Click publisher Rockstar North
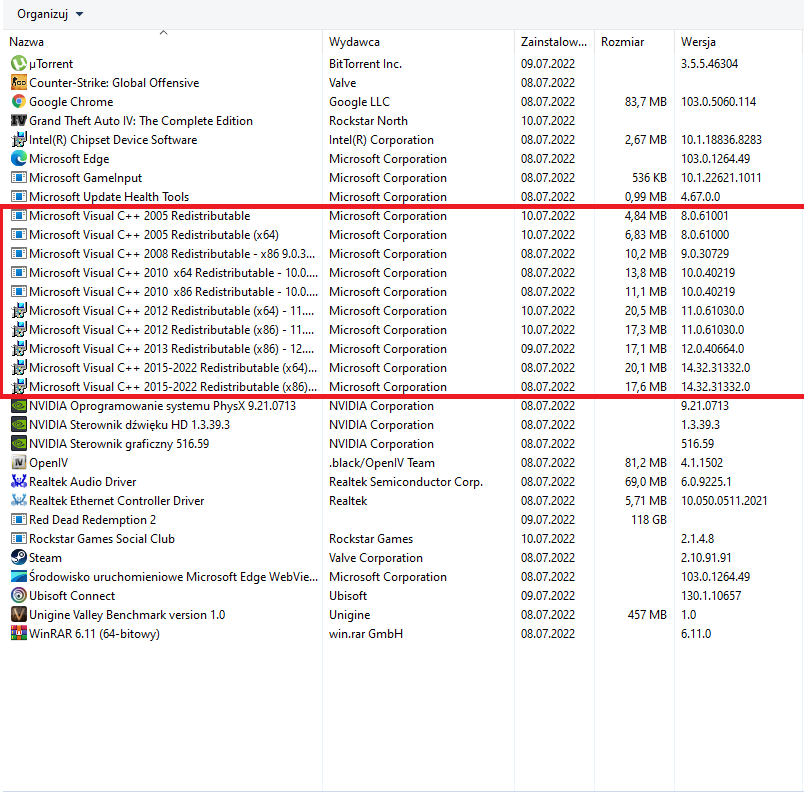The image size is (804, 792). (x=368, y=121)
